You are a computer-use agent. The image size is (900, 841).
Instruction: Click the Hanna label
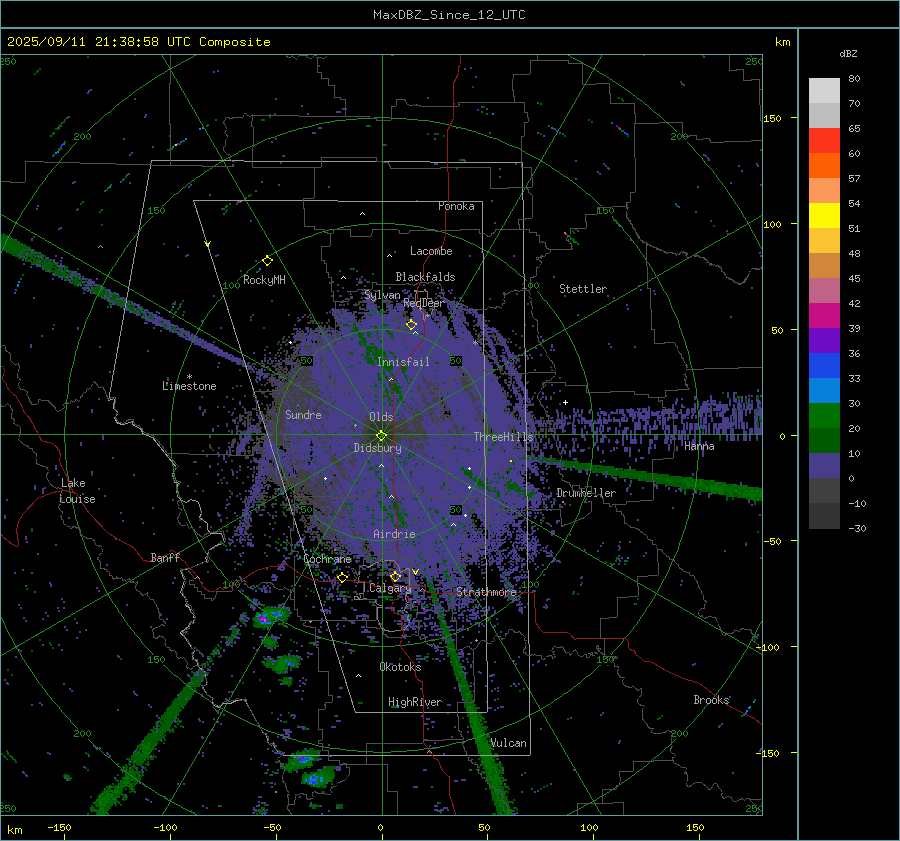pyautogui.click(x=699, y=447)
